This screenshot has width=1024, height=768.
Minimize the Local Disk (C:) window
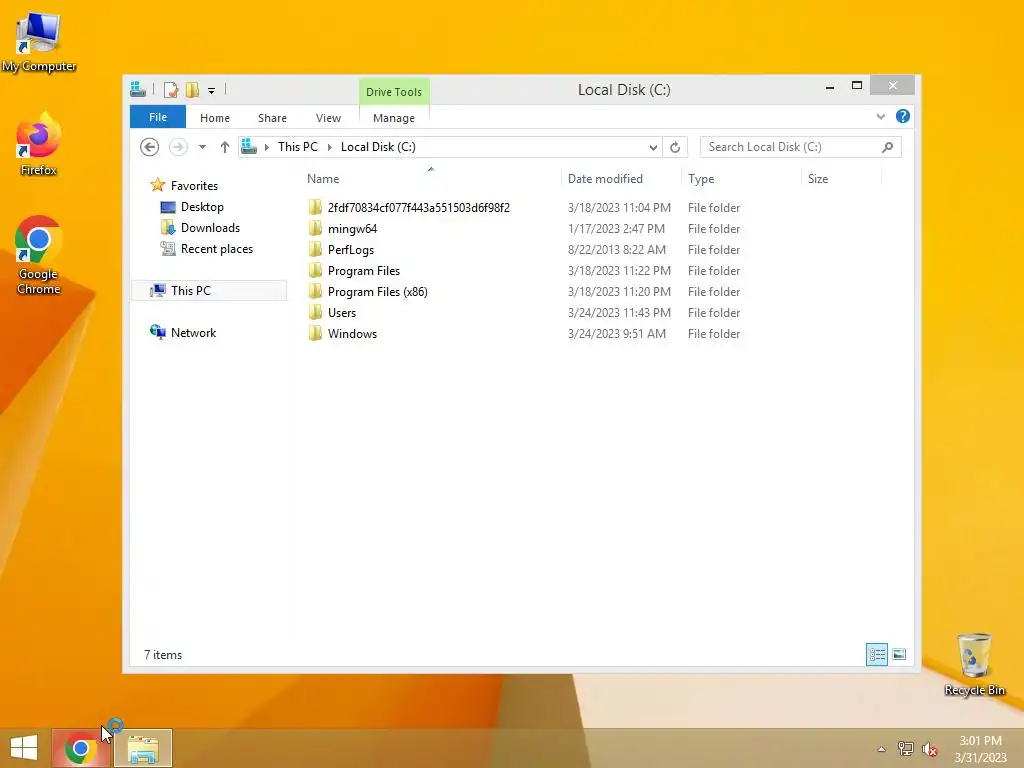[829, 86]
